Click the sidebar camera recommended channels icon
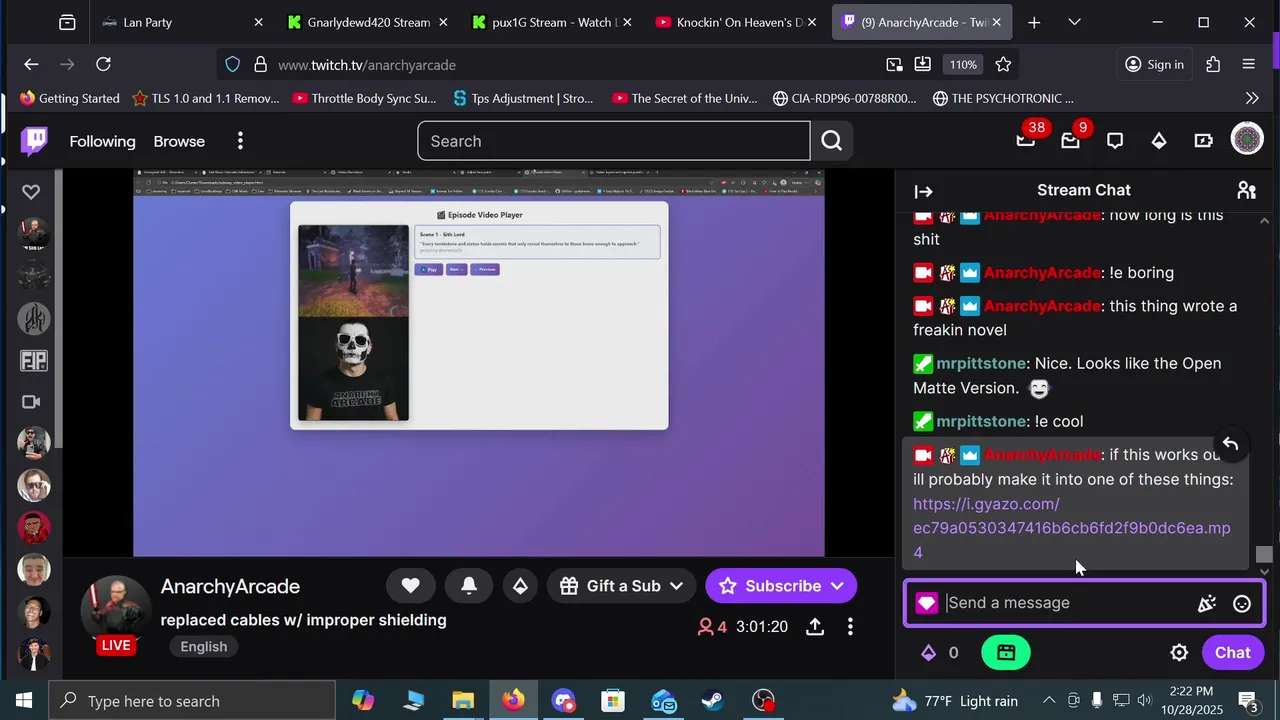 [x=31, y=402]
